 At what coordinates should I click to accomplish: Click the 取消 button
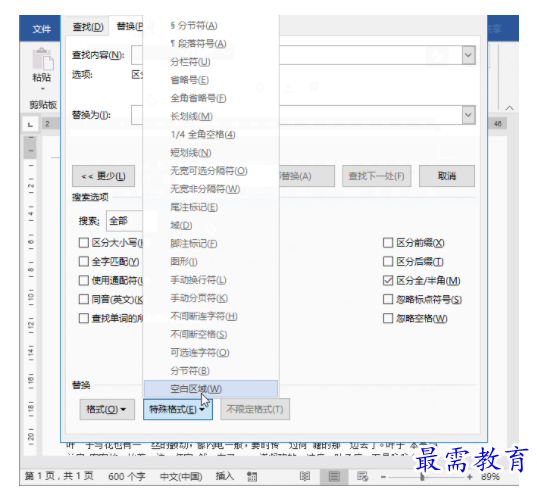[447, 176]
